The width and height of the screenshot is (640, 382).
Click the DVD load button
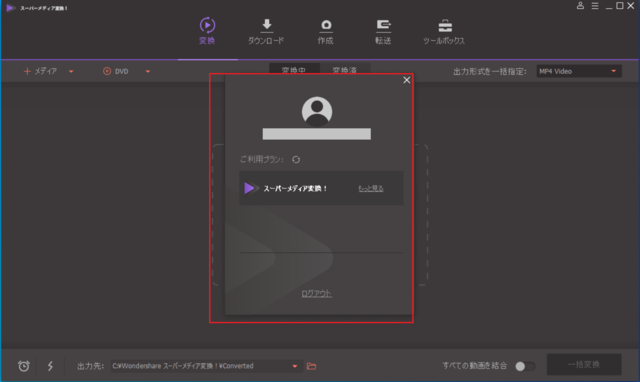[x=116, y=71]
